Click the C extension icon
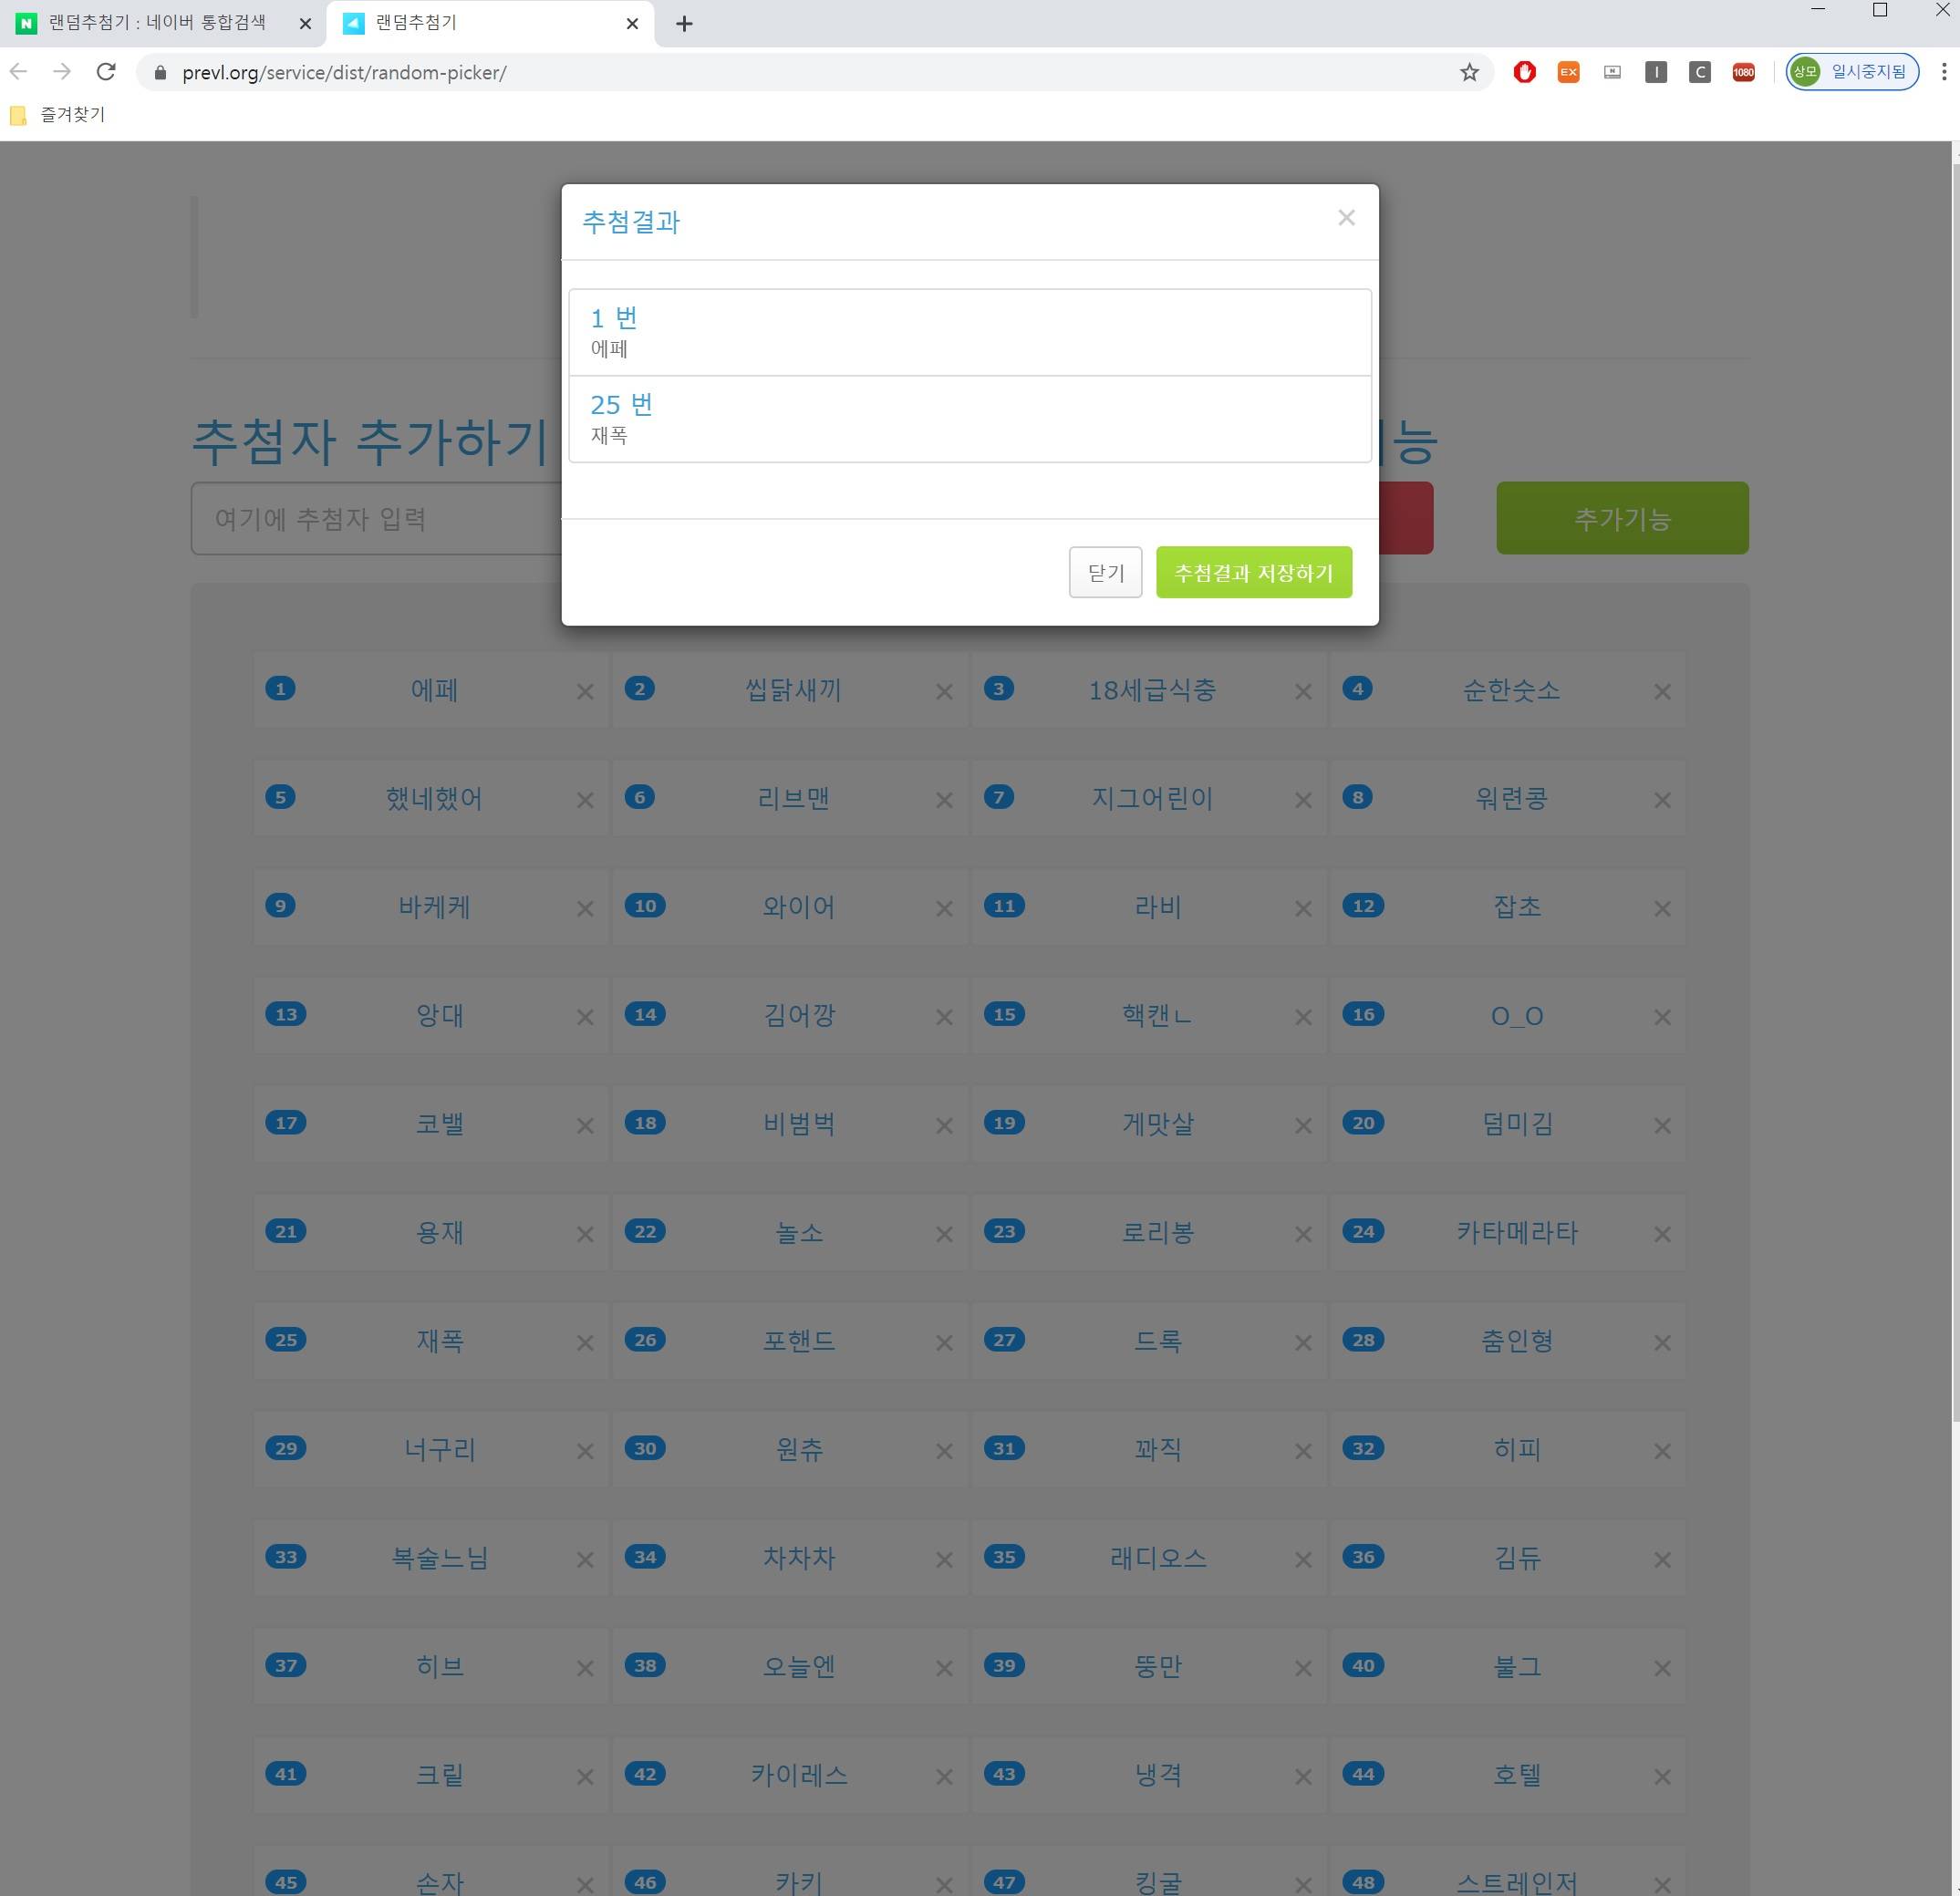Image resolution: width=1960 pixels, height=1896 pixels. (x=1699, y=72)
